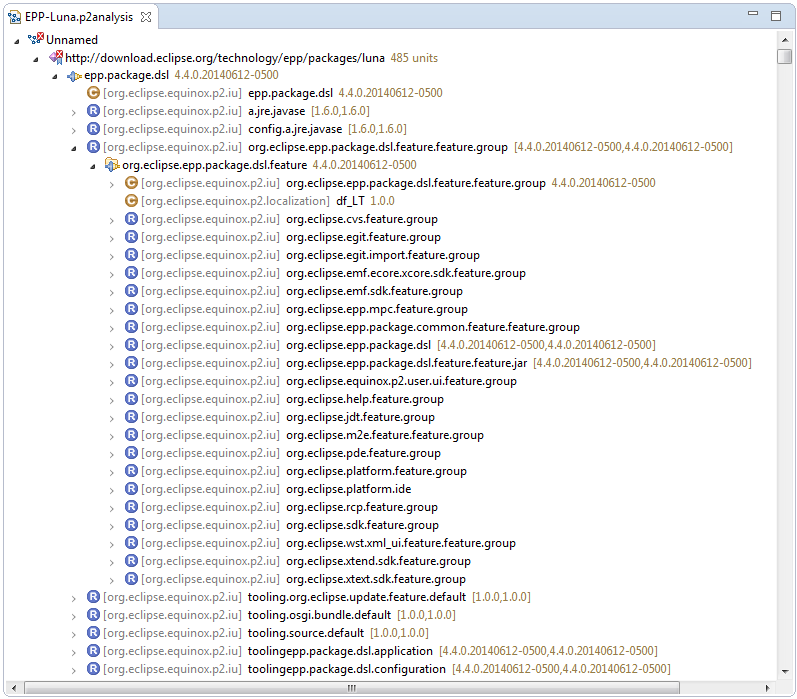
Task: Click the horizontal scrollbar thumb
Action: pyautogui.click(x=352, y=688)
